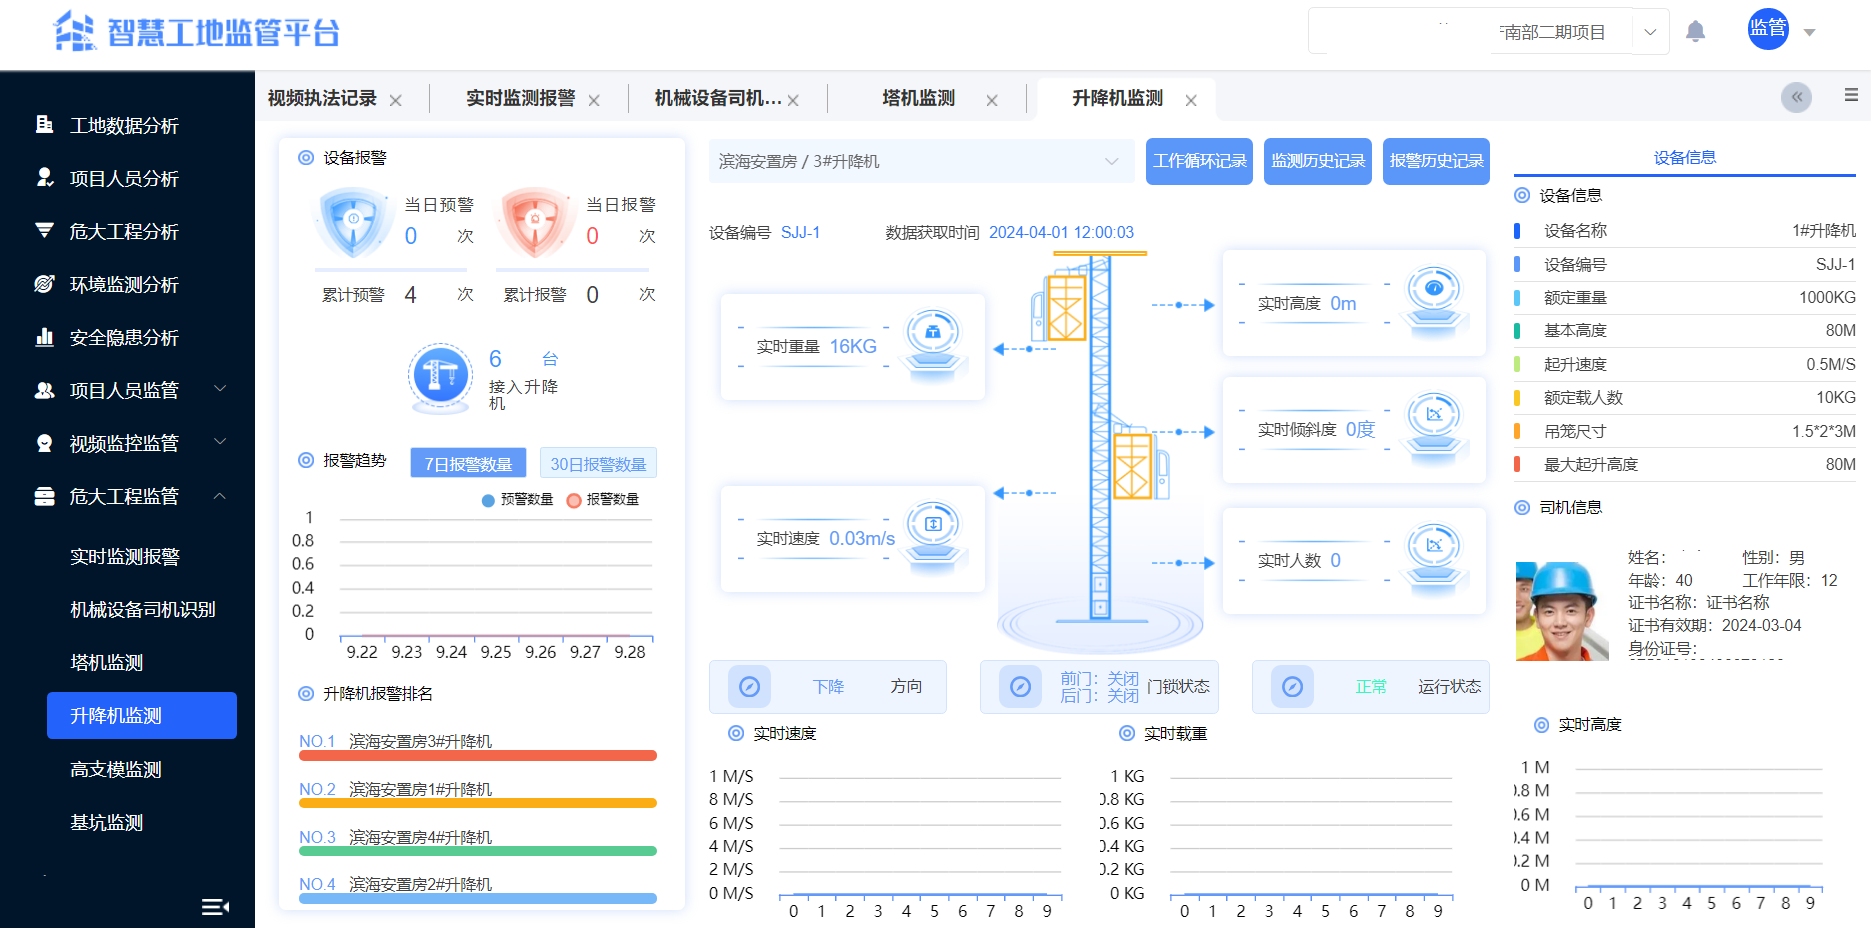
Task: Open 危大工程分析 from the sidebar
Action: 124,231
